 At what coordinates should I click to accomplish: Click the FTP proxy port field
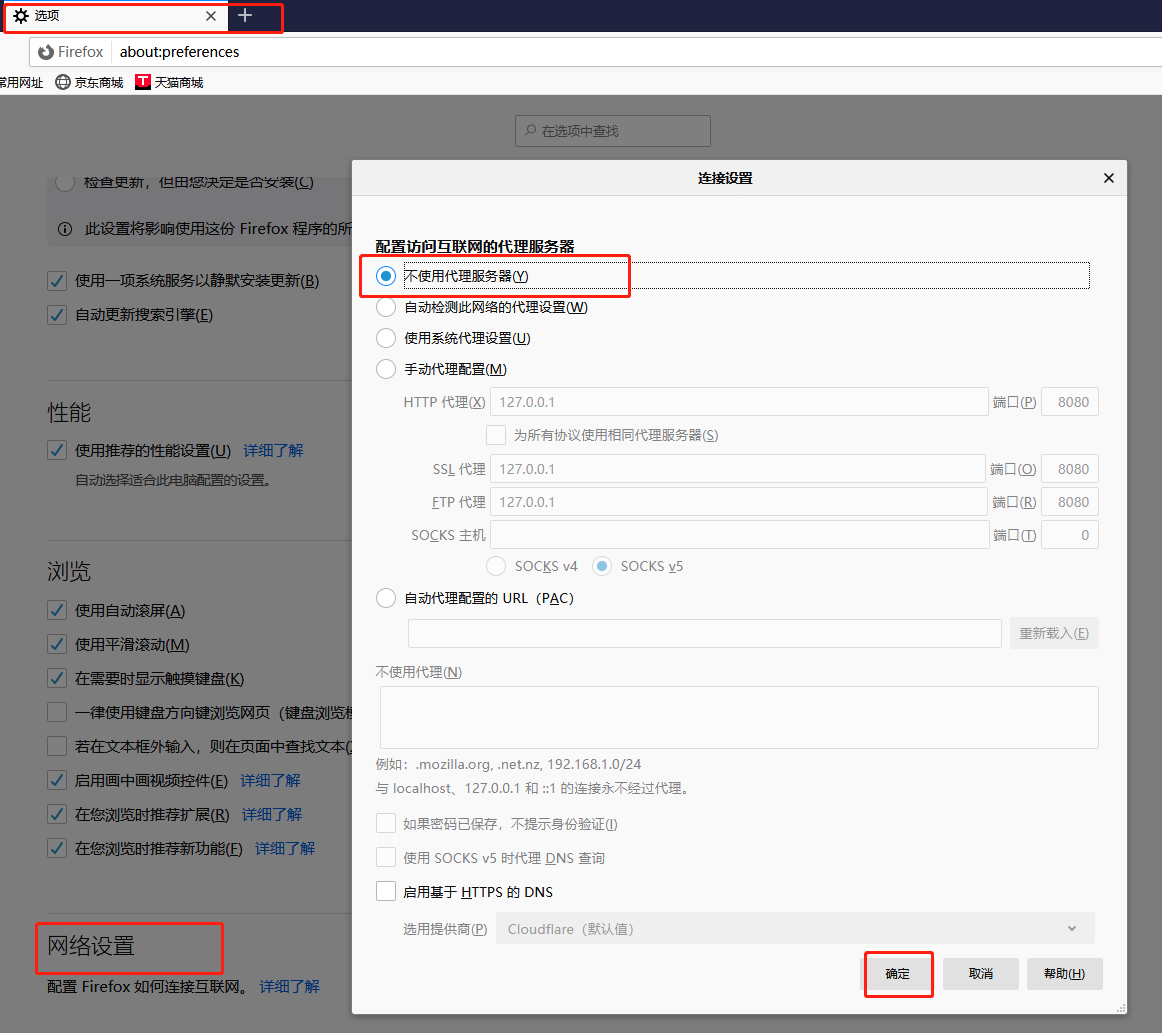pos(1069,502)
